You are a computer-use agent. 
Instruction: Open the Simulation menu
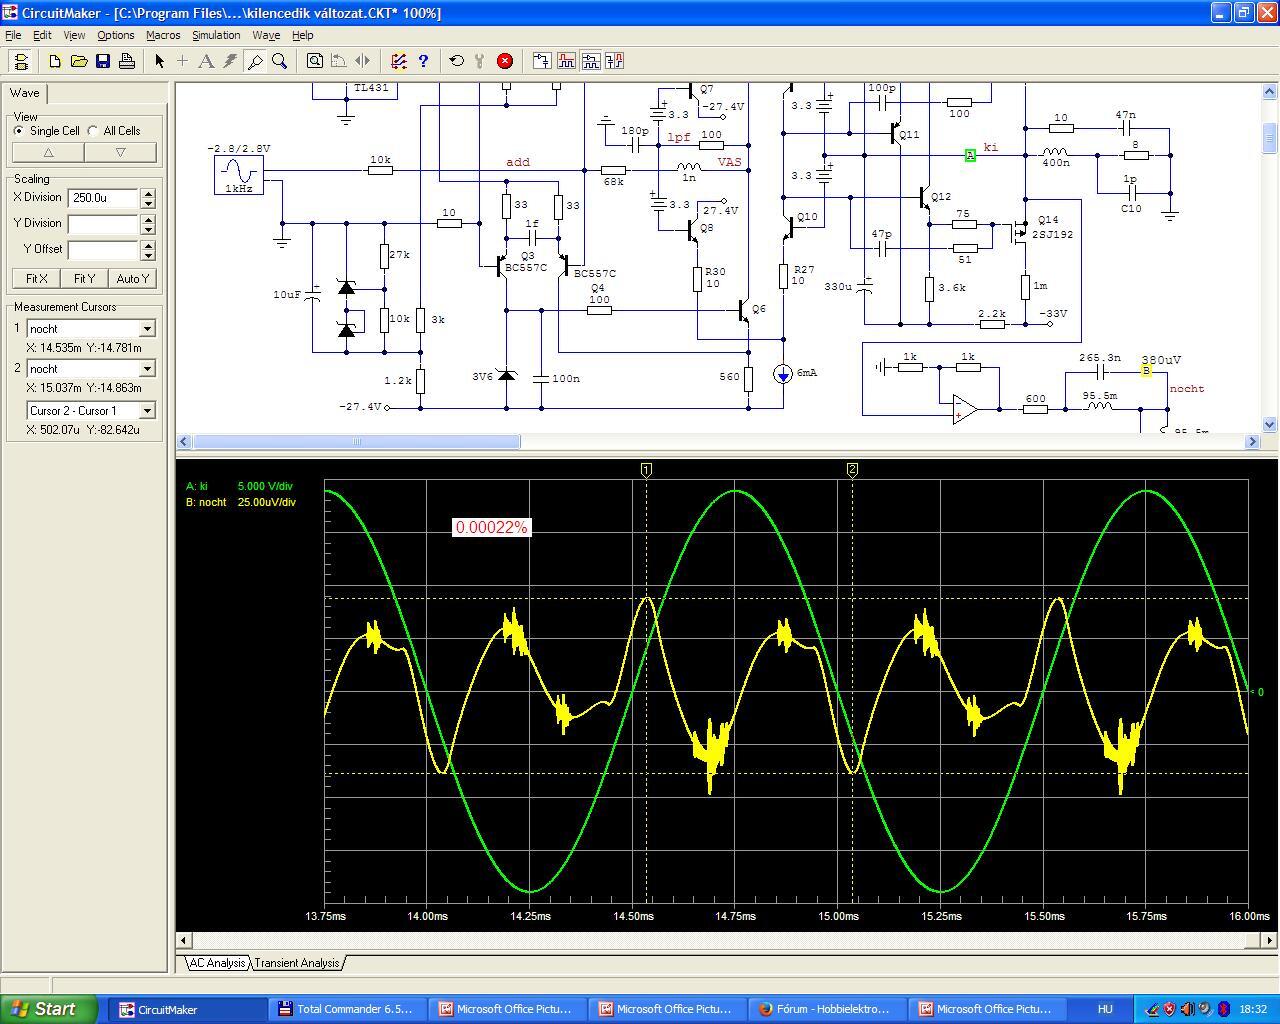tap(216, 35)
